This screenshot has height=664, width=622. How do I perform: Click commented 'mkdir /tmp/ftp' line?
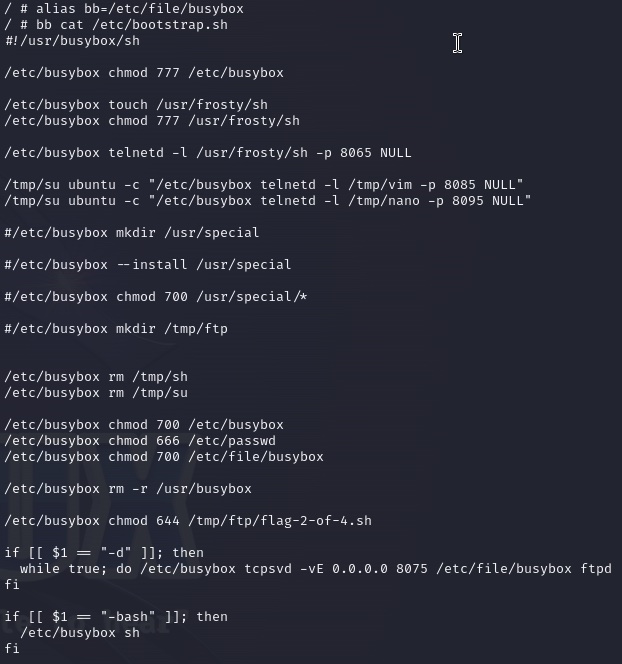[x=116, y=329]
